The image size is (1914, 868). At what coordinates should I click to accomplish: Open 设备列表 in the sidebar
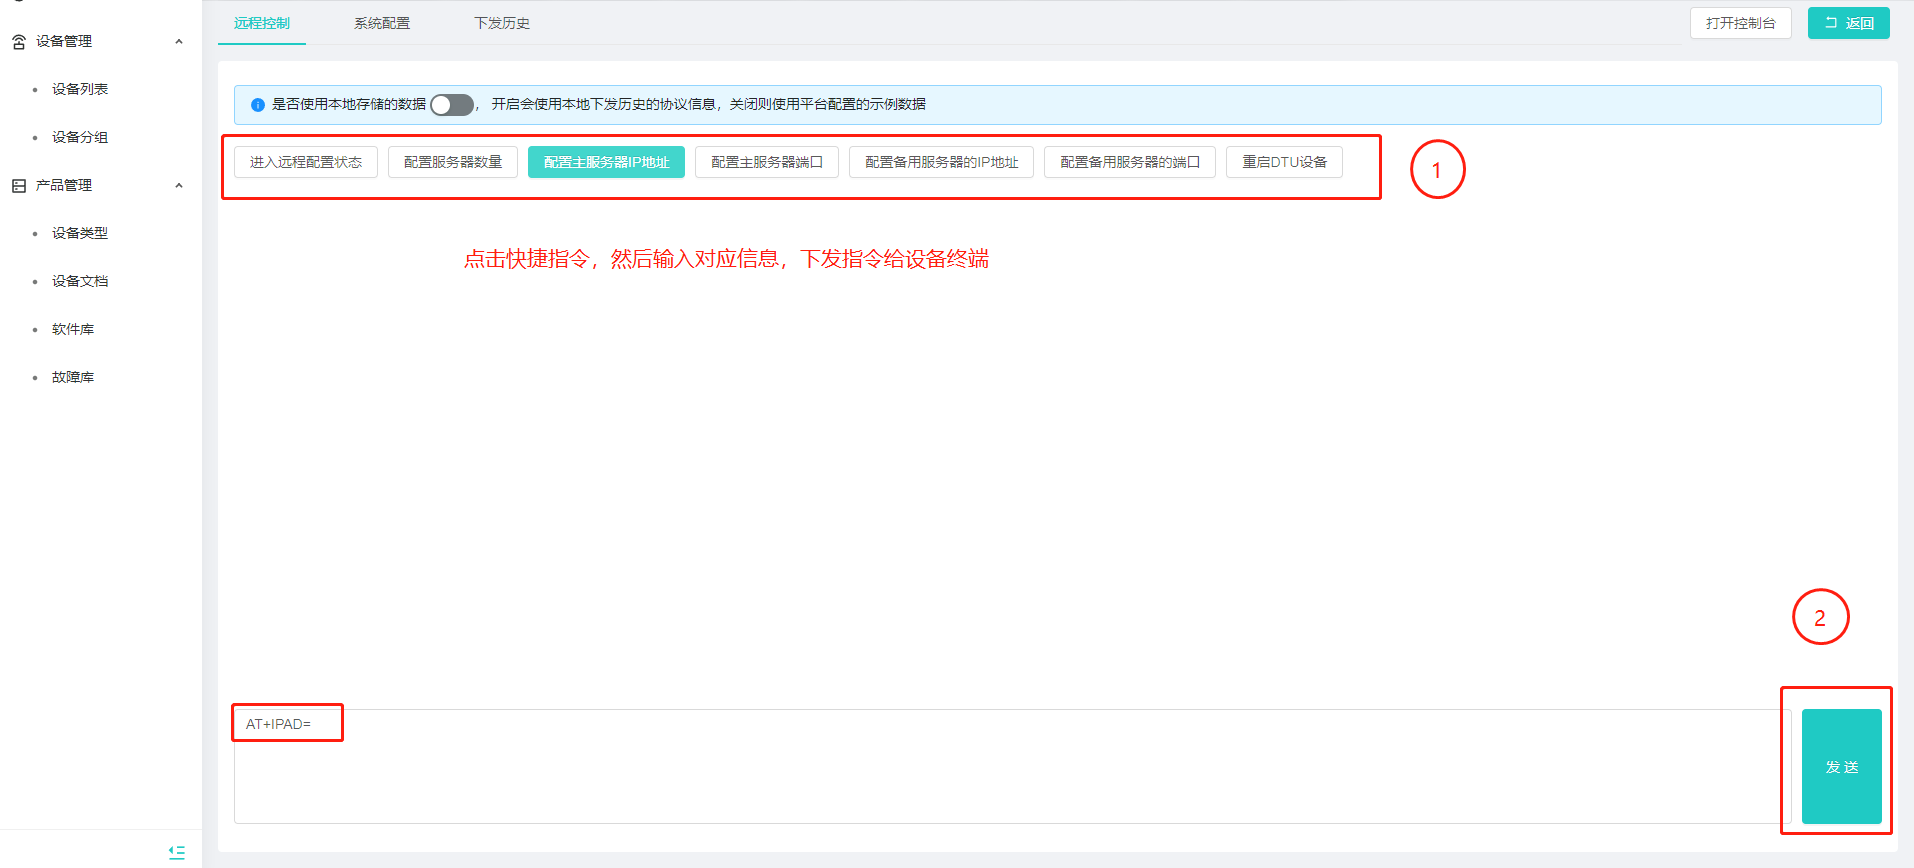pos(80,89)
